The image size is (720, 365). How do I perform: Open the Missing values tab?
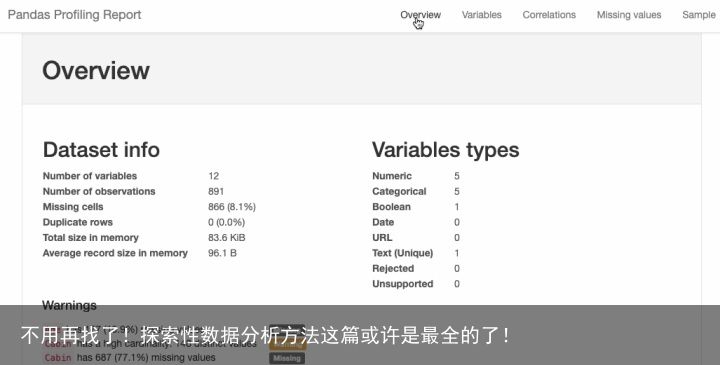[x=629, y=15]
